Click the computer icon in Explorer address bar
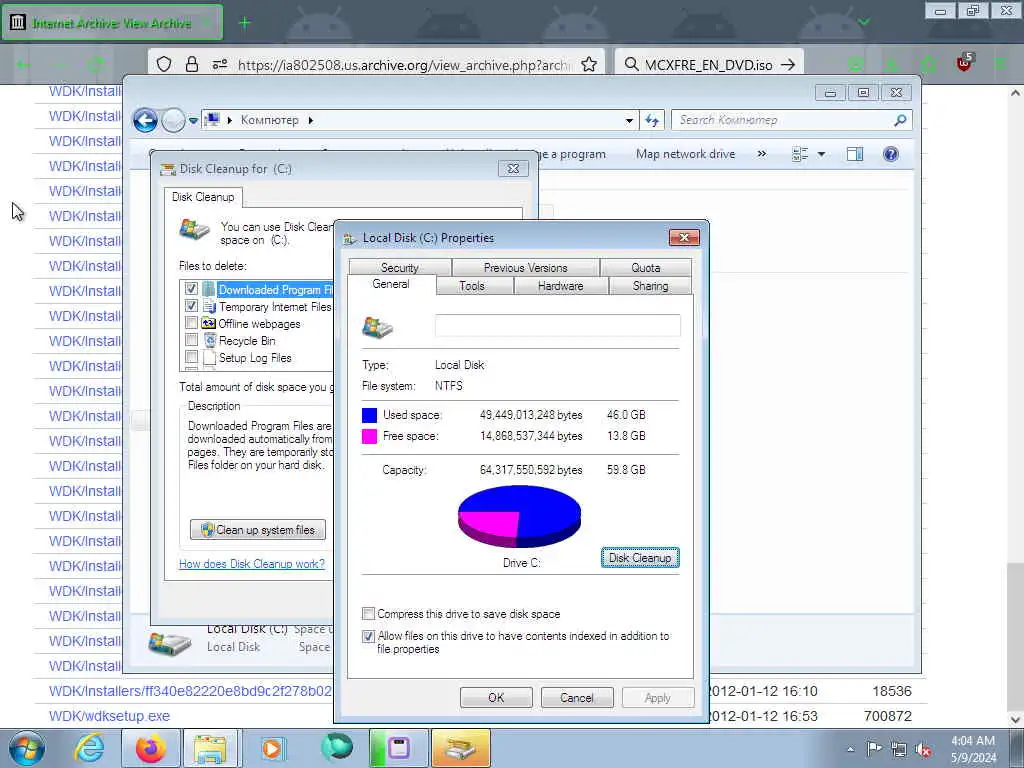Screen dimensions: 1024x768 tap(212, 120)
